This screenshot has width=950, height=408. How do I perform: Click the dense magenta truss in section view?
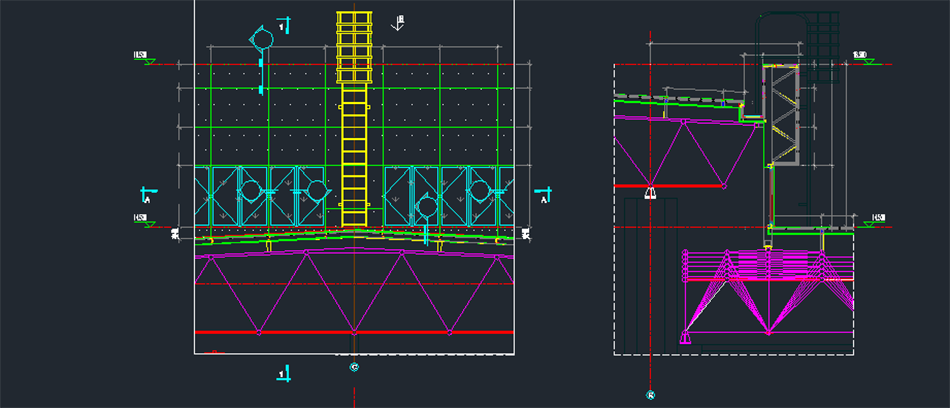pyautogui.click(x=770, y=290)
